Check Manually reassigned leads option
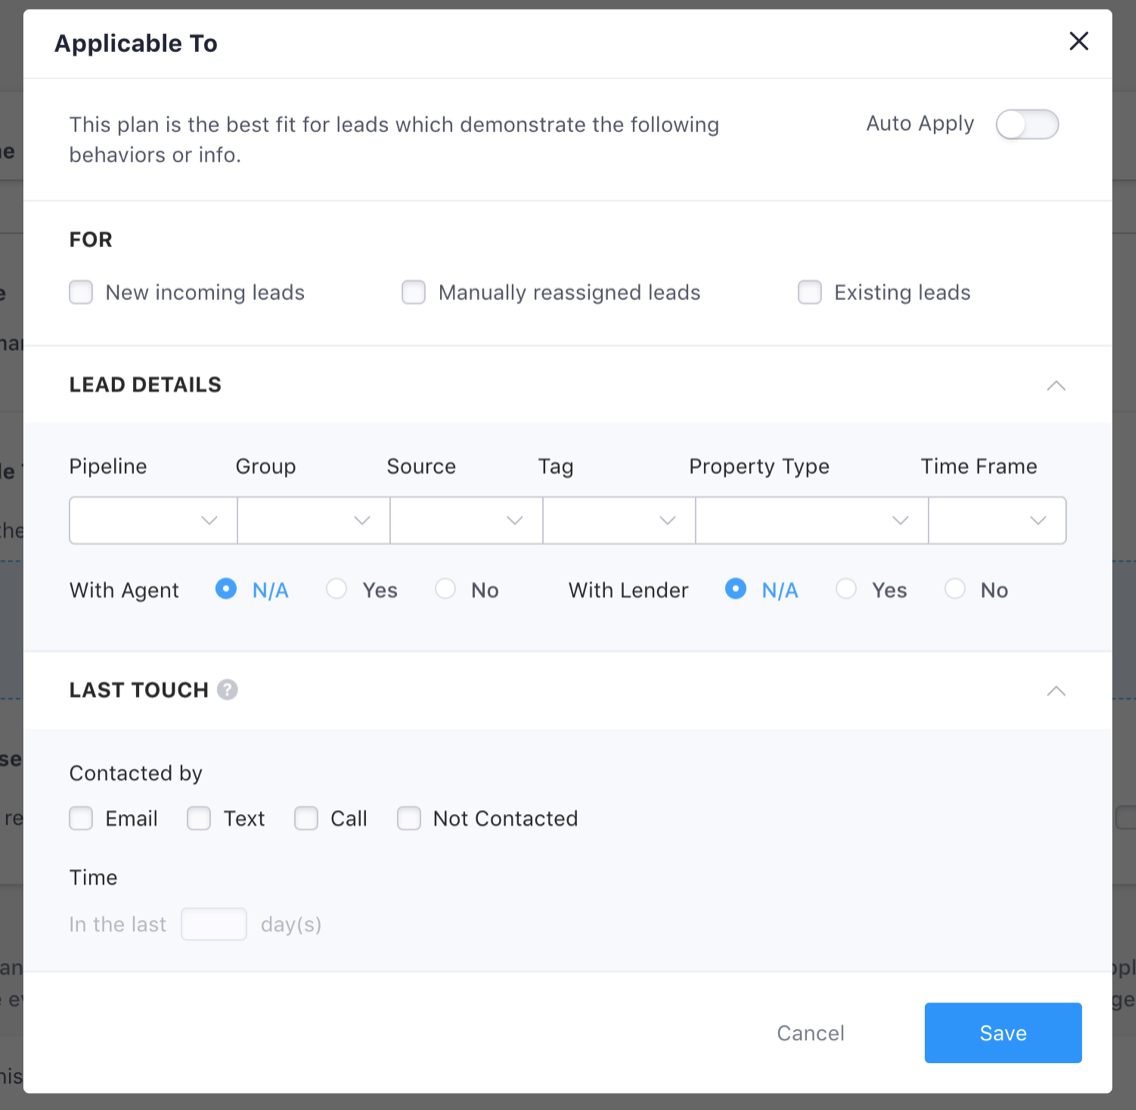Screen dimensions: 1136x1110 tap(414, 293)
